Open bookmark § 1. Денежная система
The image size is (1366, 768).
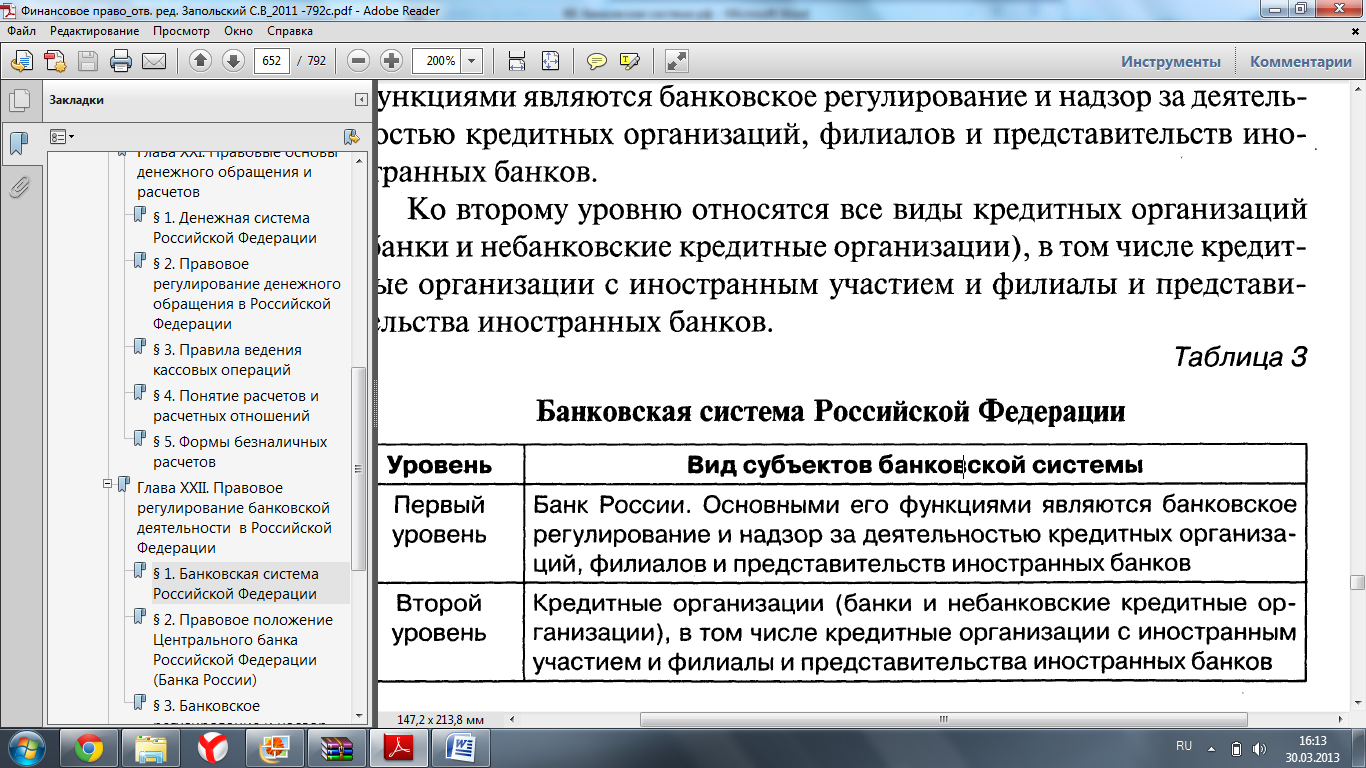[231, 228]
